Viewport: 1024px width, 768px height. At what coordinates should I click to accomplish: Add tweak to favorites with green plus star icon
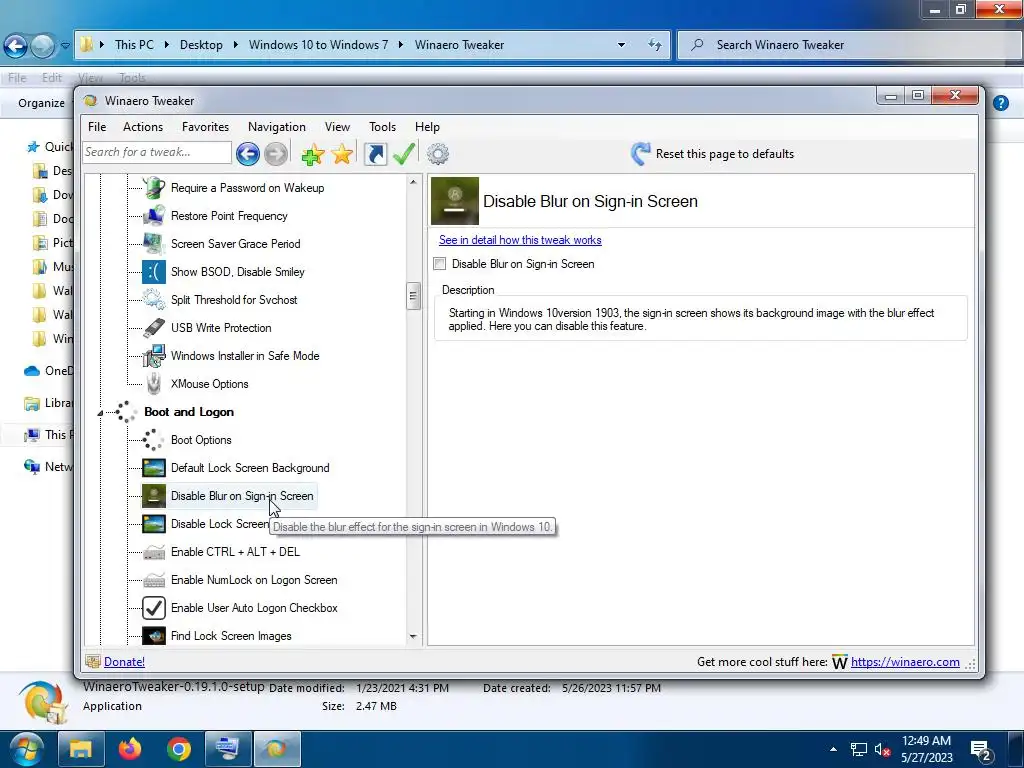pyautogui.click(x=313, y=154)
